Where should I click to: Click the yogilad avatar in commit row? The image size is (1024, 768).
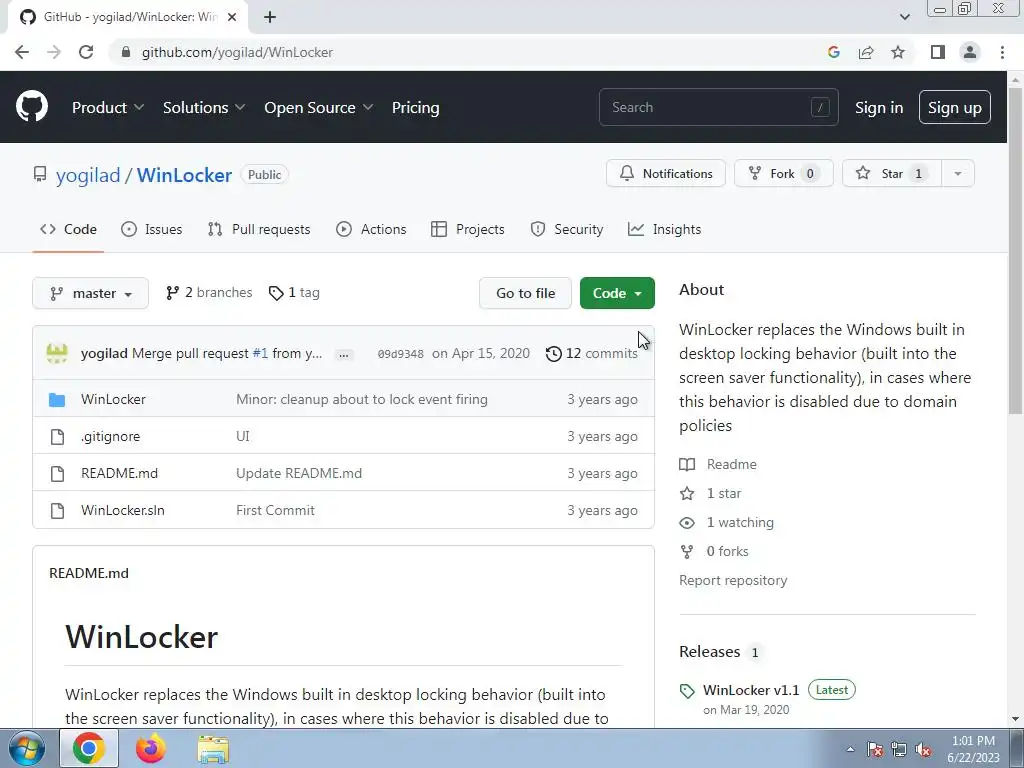57,353
